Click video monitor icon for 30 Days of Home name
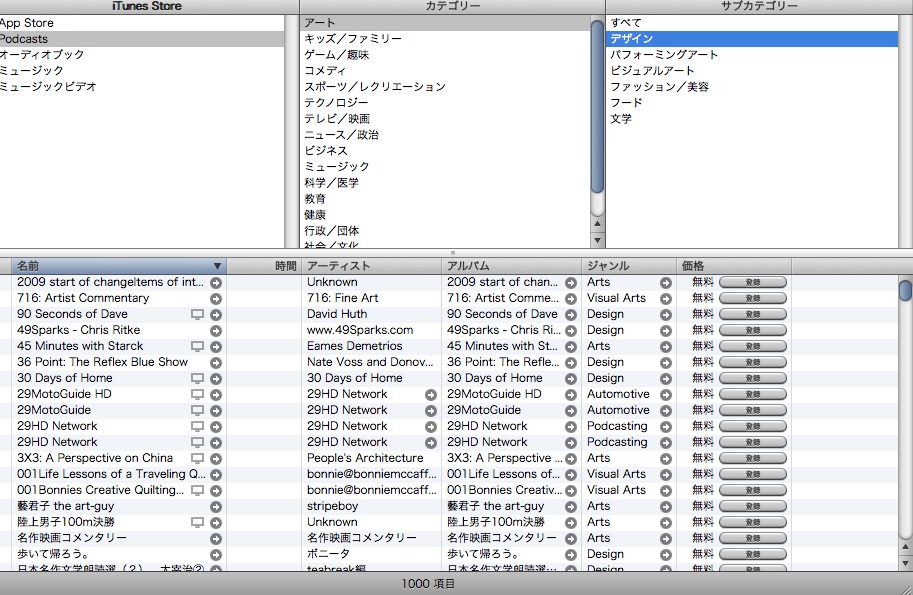 (x=197, y=378)
